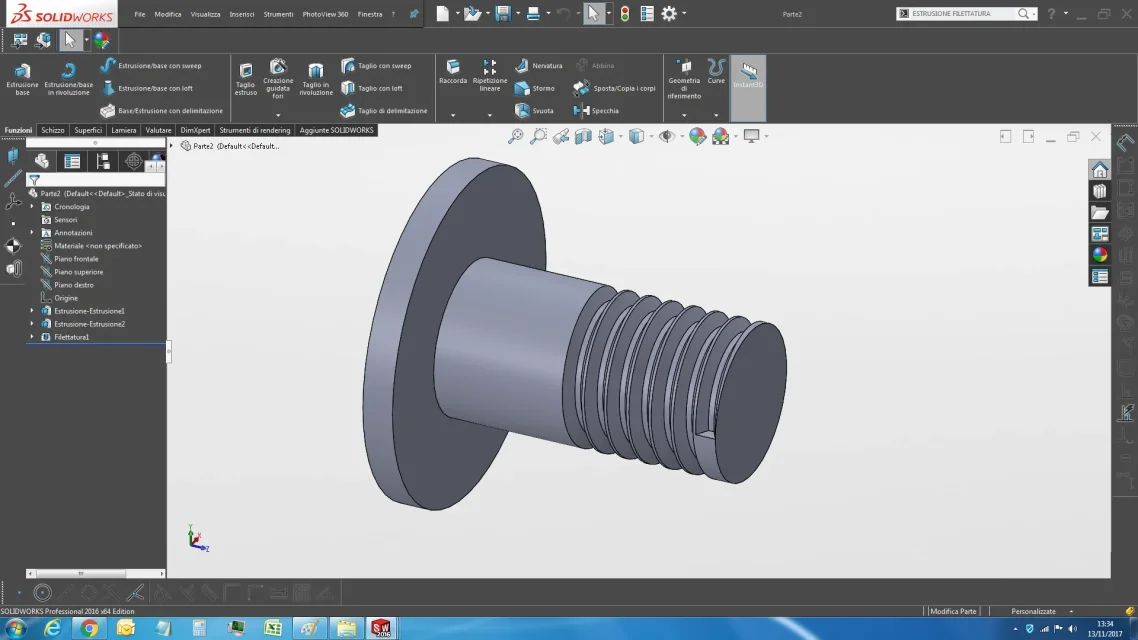The width and height of the screenshot is (1138, 640).
Task: Switch to Strumenti di rendering tab
Action: tap(255, 130)
